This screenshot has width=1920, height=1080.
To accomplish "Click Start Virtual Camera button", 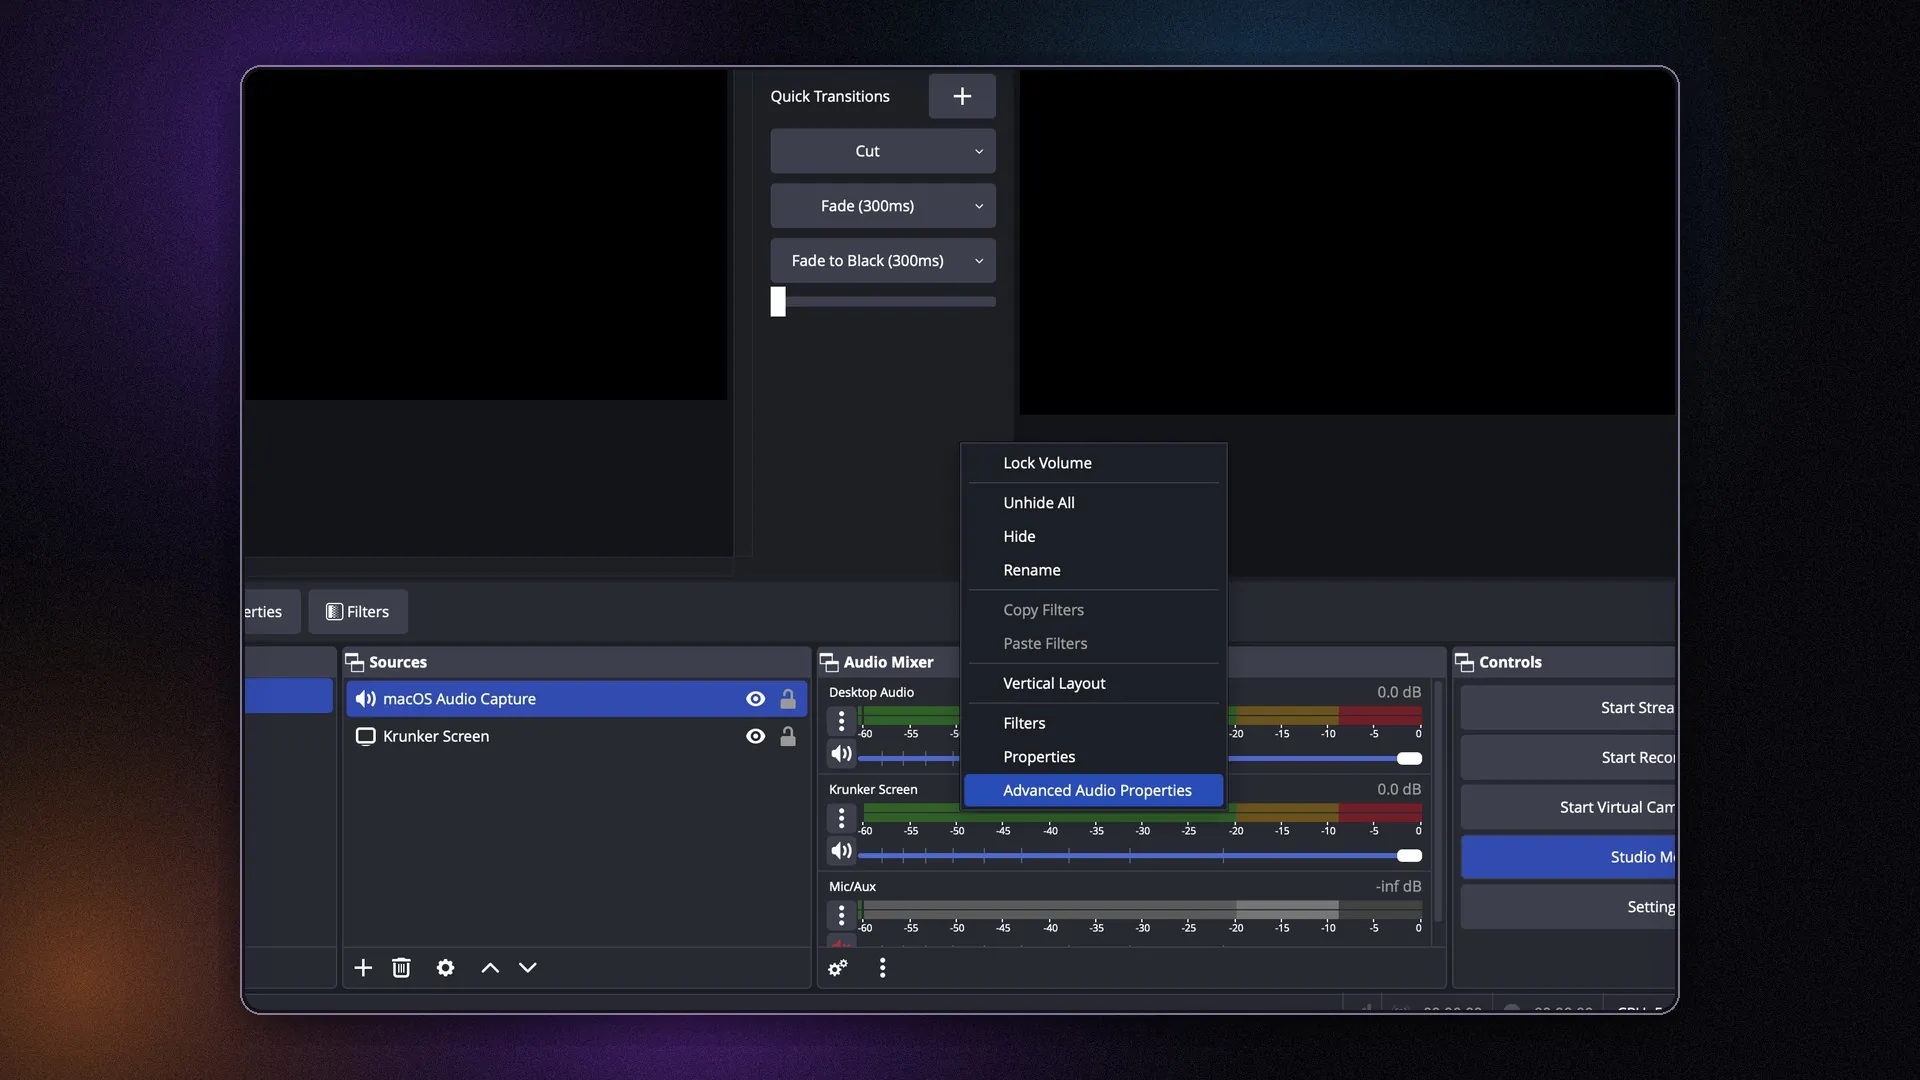I will (x=1567, y=808).
